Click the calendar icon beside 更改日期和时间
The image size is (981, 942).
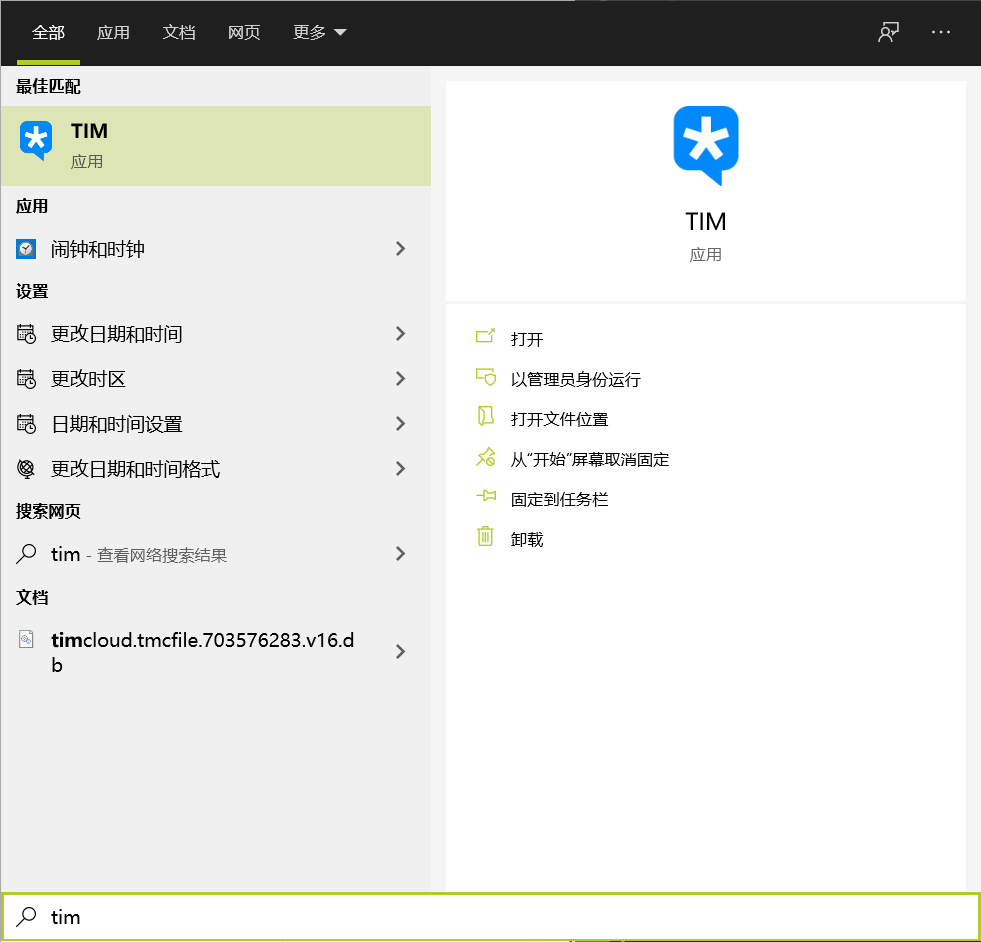point(26,334)
